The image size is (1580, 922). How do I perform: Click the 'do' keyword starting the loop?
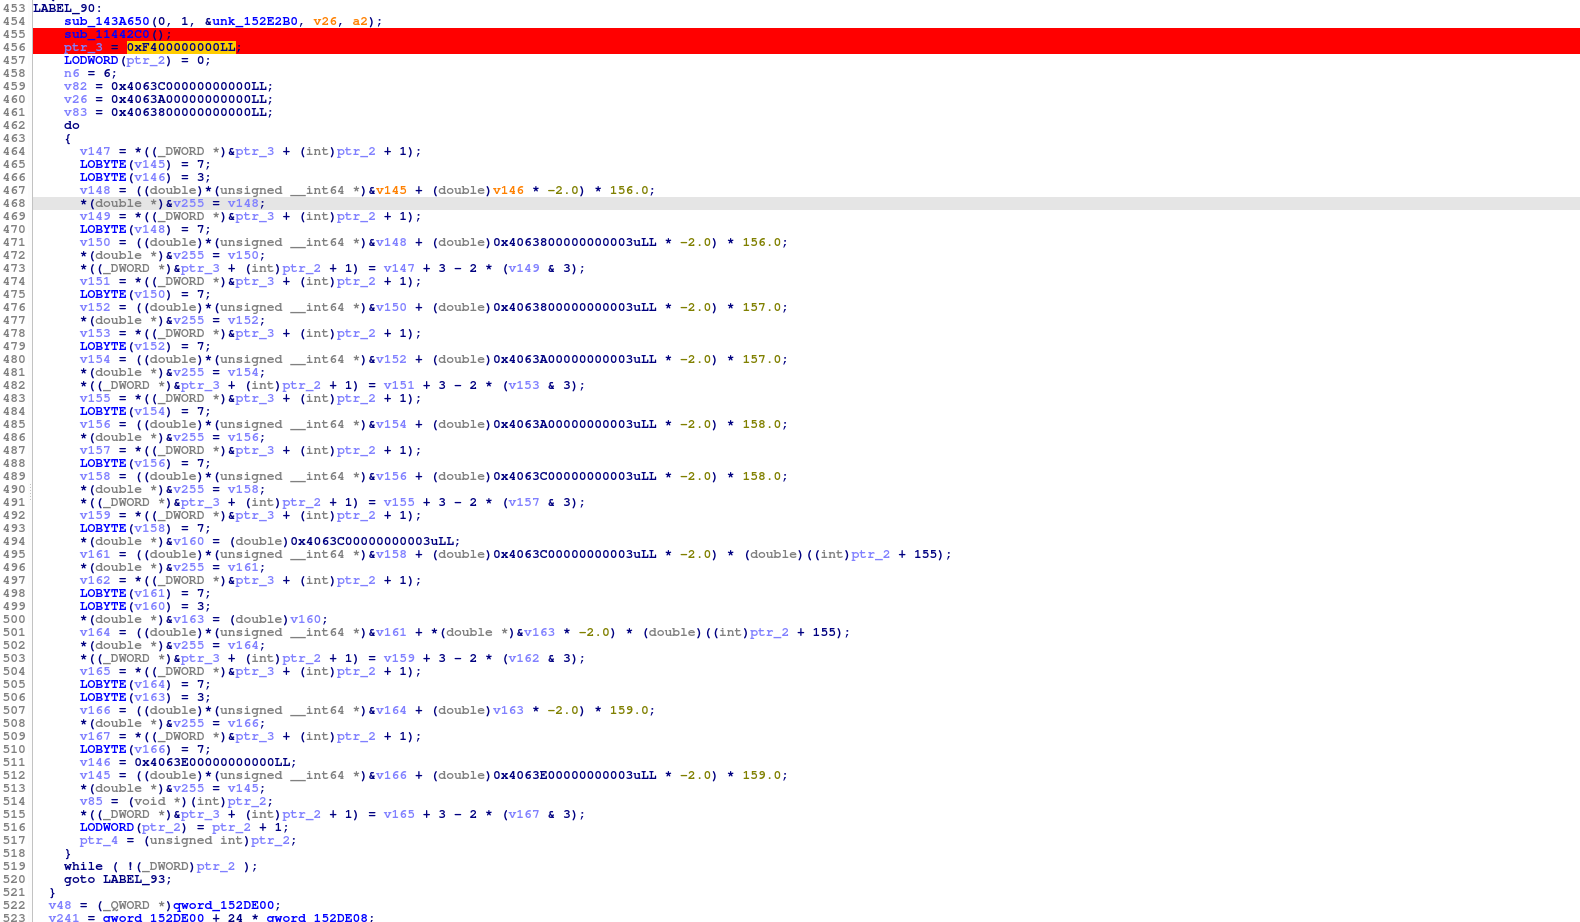72,125
